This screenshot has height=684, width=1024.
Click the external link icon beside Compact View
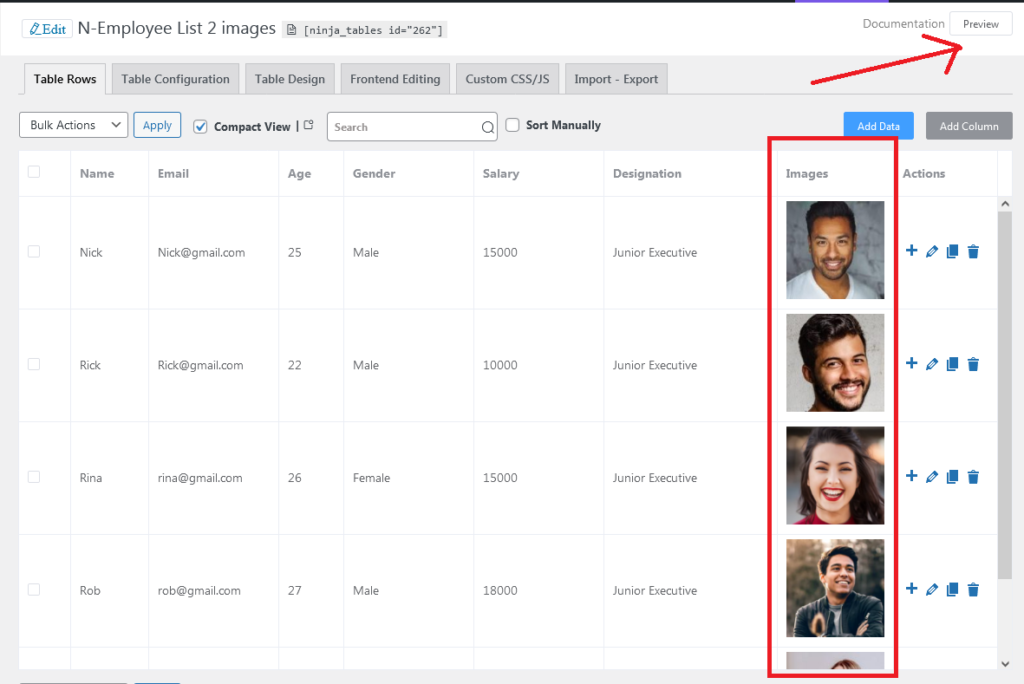[308, 125]
